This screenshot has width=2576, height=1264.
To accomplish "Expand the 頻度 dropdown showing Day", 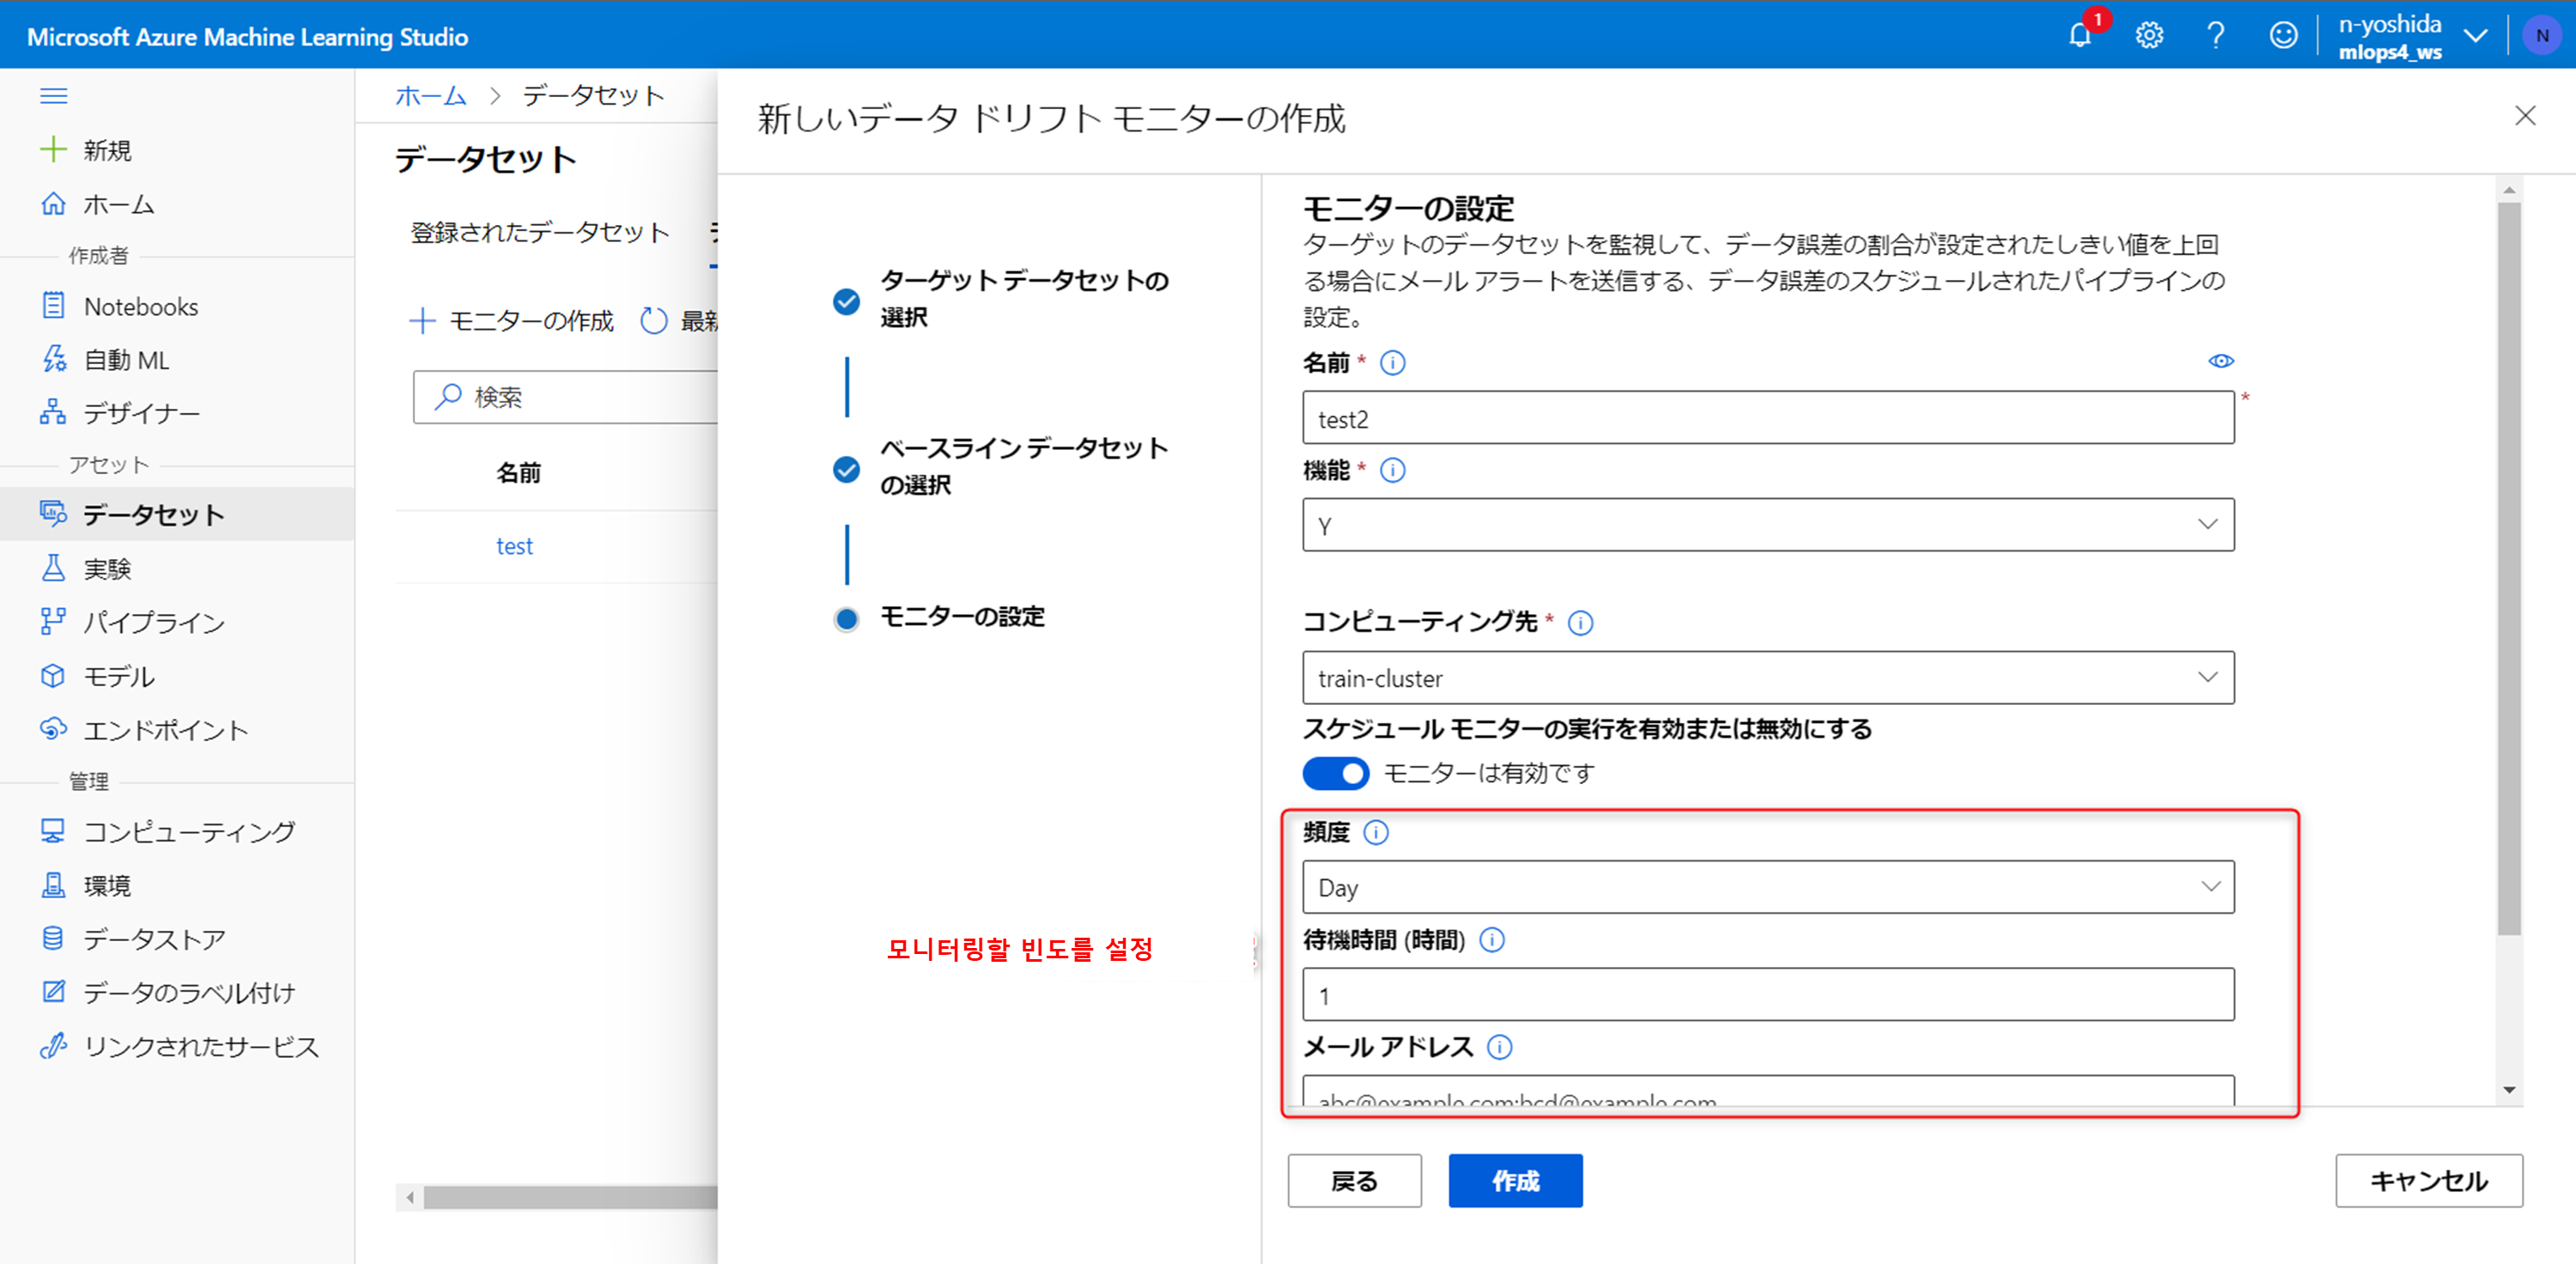I will point(1767,887).
